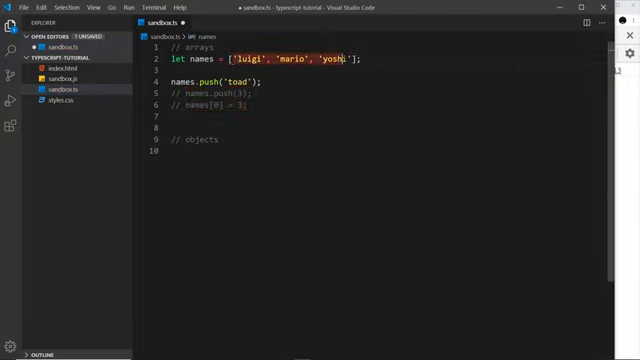This screenshot has width=640, height=360.
Task: Click the browser settings gear icon
Action: pos(630,53)
